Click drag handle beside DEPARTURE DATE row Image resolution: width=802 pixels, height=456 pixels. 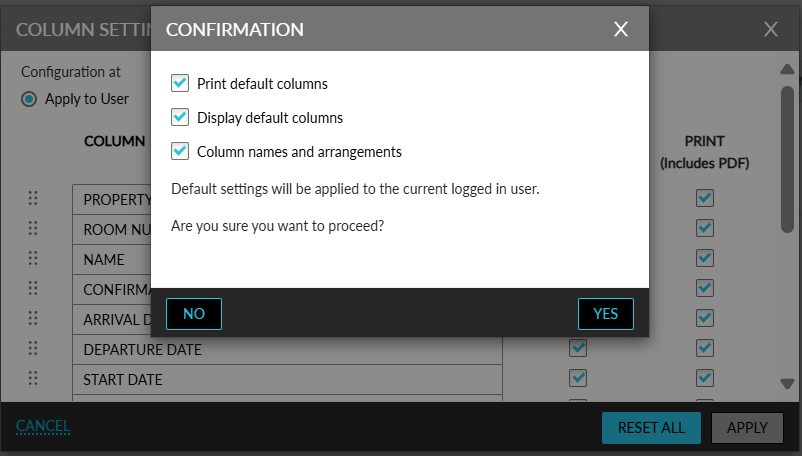(x=33, y=348)
